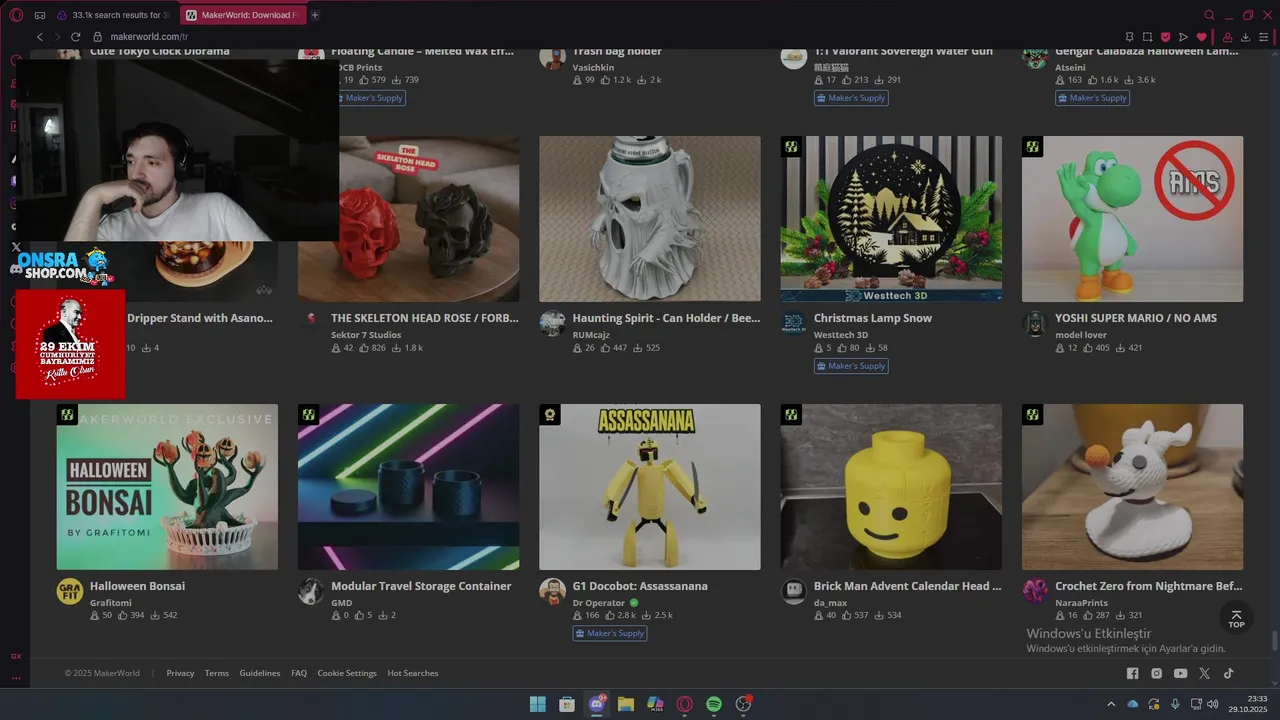Open OBS Studio from the taskbar
This screenshot has height=720, width=1280.
pyautogui.click(x=743, y=704)
